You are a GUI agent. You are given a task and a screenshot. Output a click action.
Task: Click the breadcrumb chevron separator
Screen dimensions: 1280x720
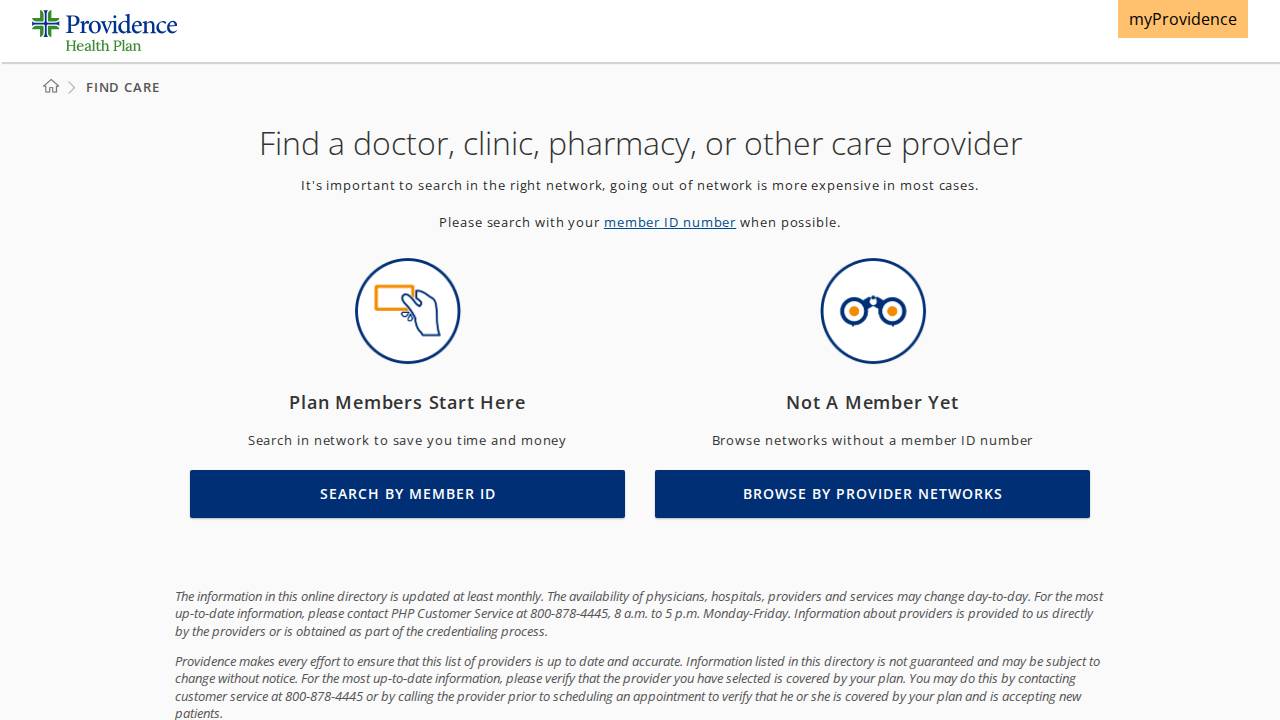point(72,88)
